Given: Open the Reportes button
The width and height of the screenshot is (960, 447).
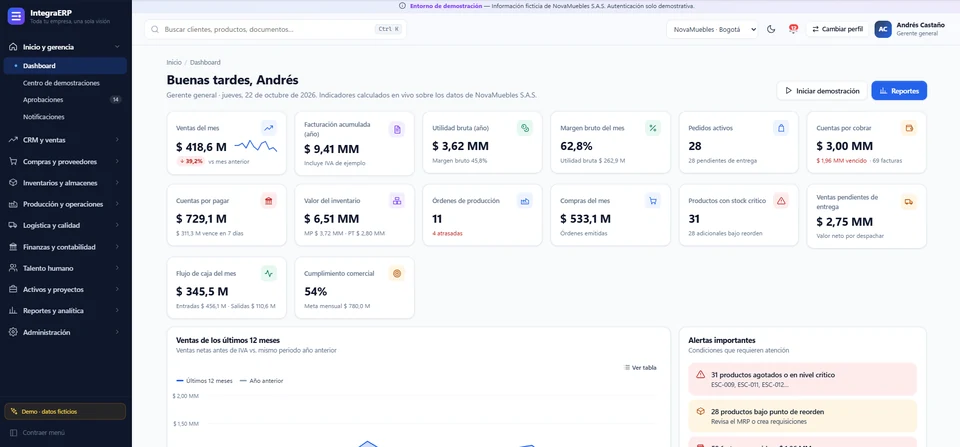Looking at the screenshot, I should point(899,91).
